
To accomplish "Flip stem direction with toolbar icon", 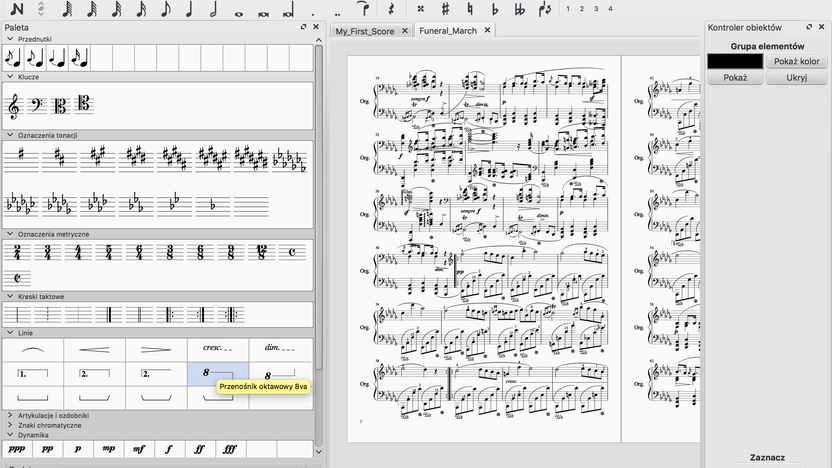I will [x=544, y=9].
